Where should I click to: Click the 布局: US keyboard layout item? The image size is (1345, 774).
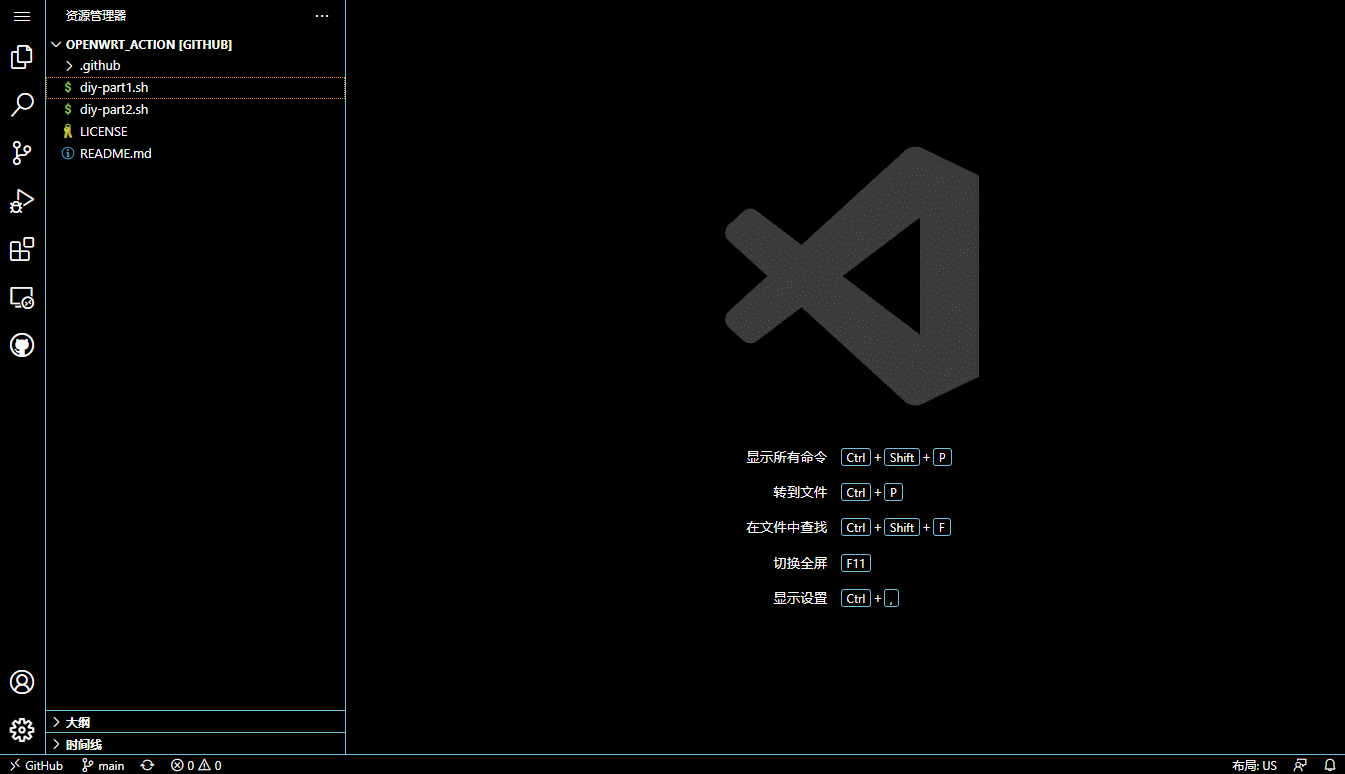(1254, 765)
